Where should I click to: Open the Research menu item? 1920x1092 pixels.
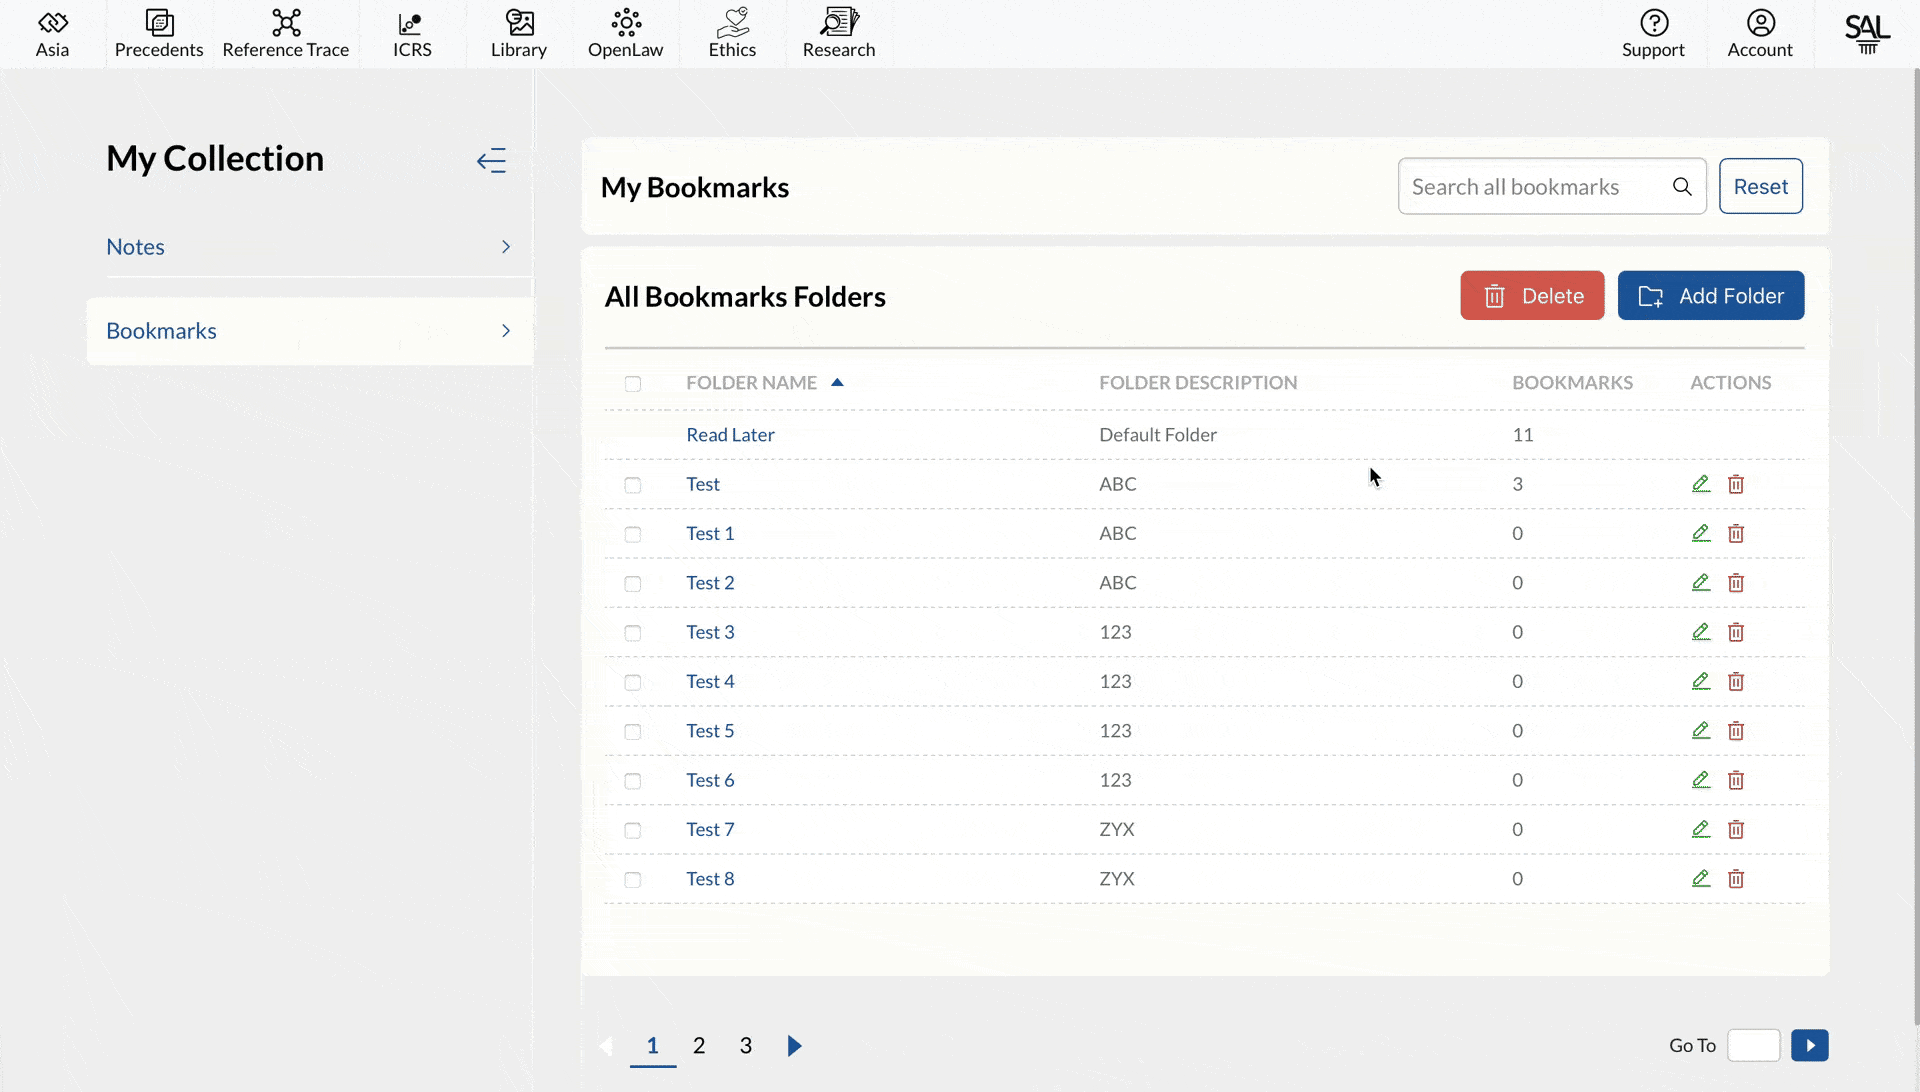pyautogui.click(x=839, y=34)
